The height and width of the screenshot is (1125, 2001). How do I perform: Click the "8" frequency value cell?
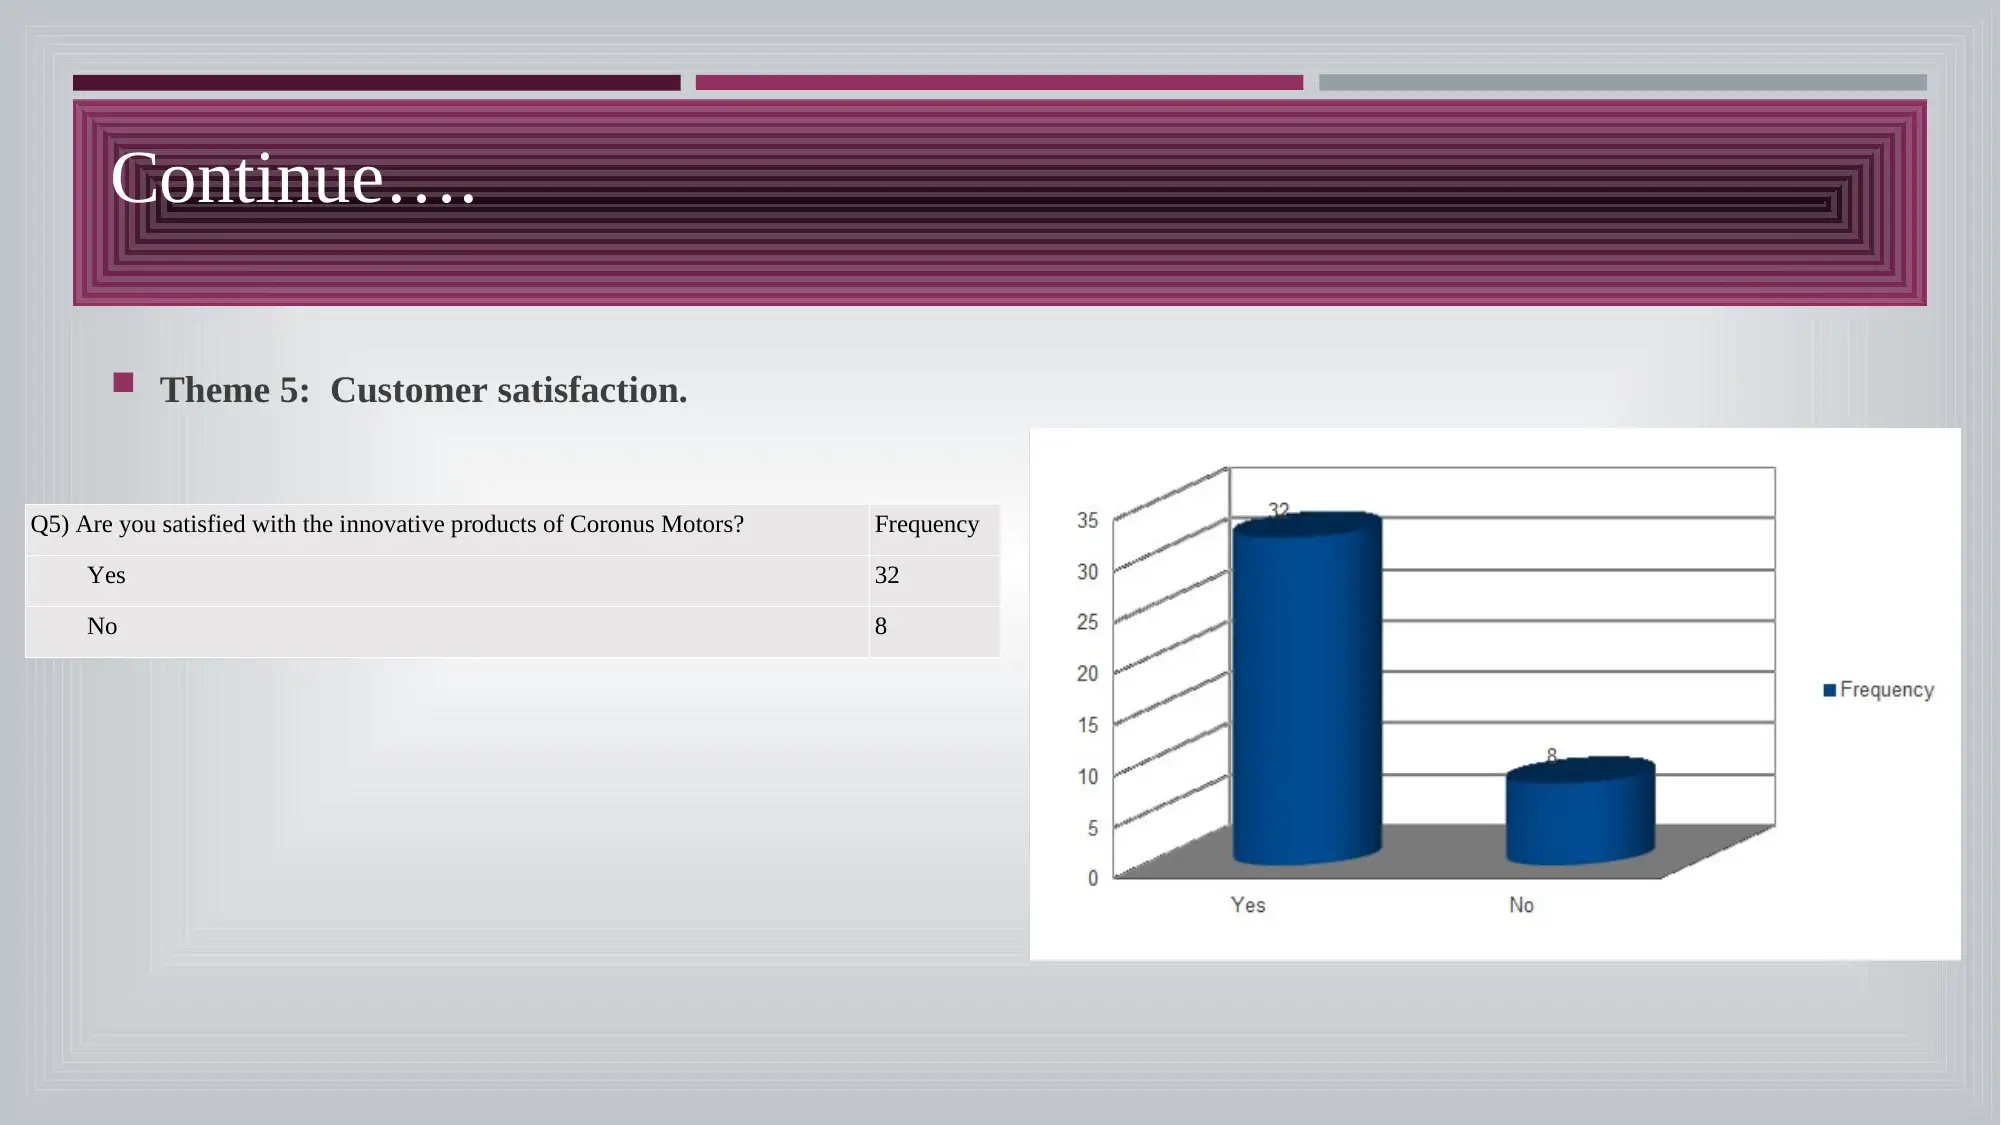pyautogui.click(x=934, y=632)
